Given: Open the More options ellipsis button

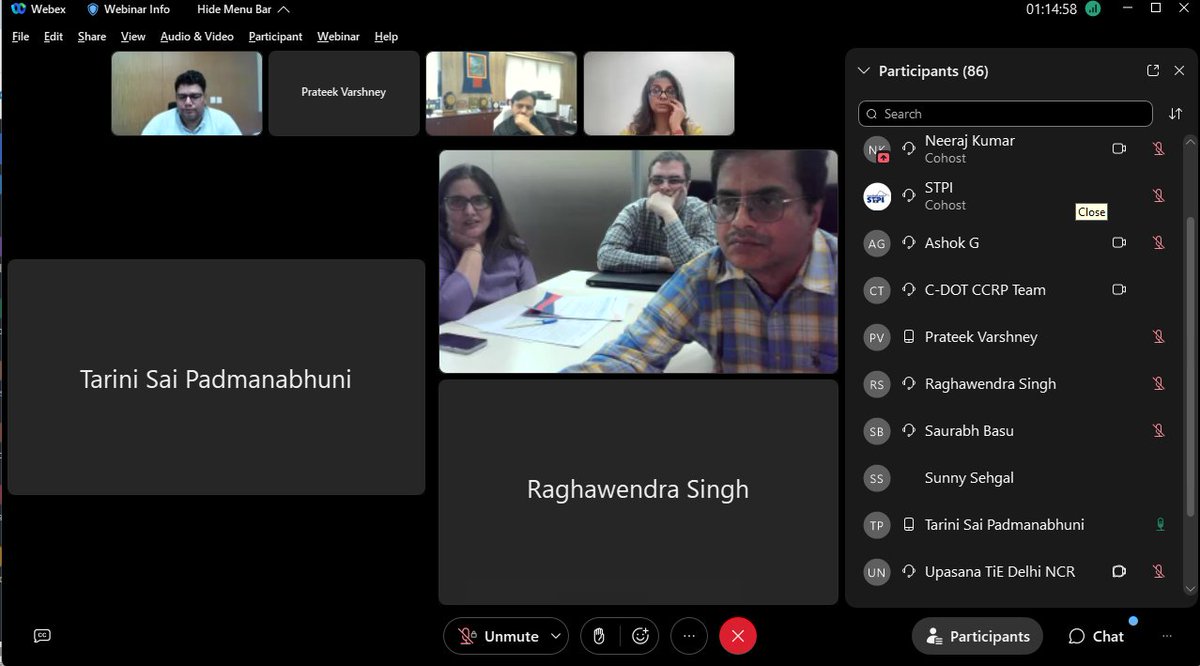Looking at the screenshot, I should click(x=689, y=636).
